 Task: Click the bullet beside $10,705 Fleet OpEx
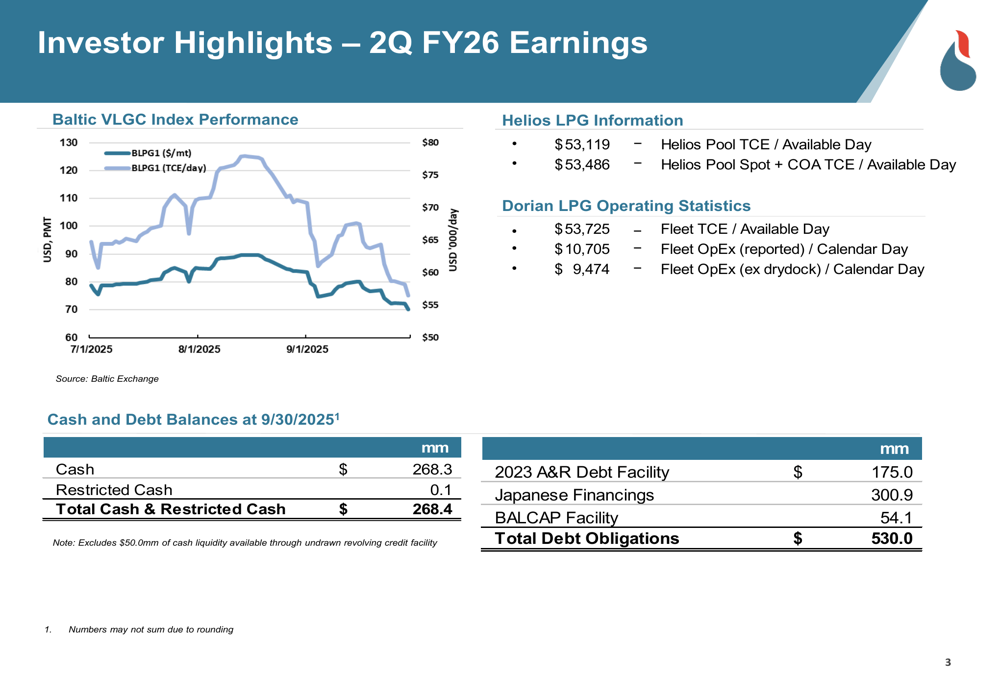(x=514, y=250)
